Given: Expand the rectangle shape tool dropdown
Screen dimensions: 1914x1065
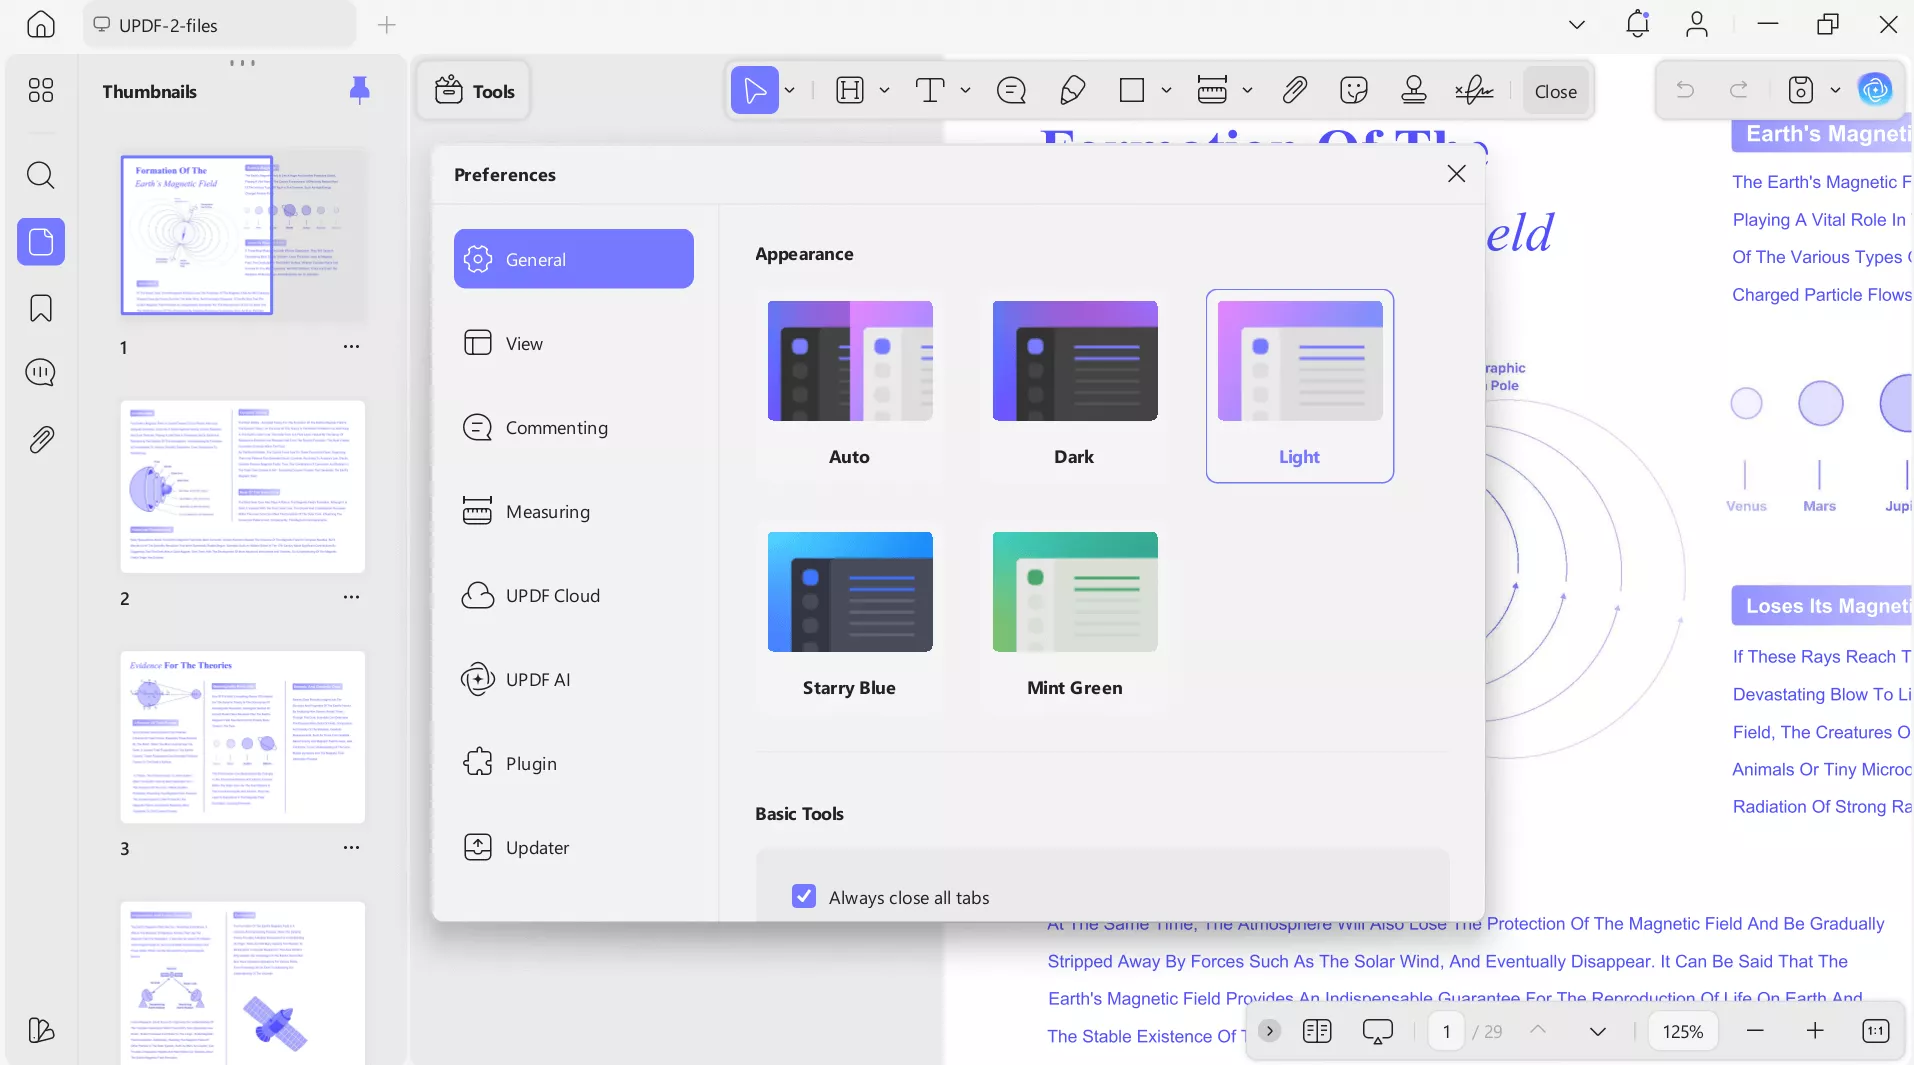Looking at the screenshot, I should pyautogui.click(x=1166, y=91).
